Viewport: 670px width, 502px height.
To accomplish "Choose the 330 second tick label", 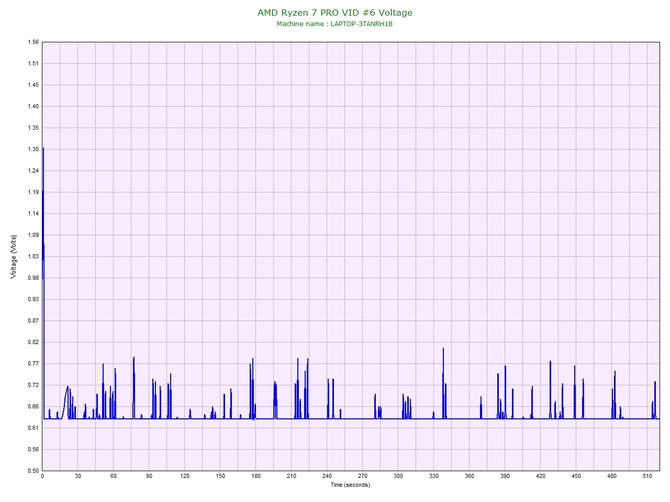I will [x=434, y=477].
